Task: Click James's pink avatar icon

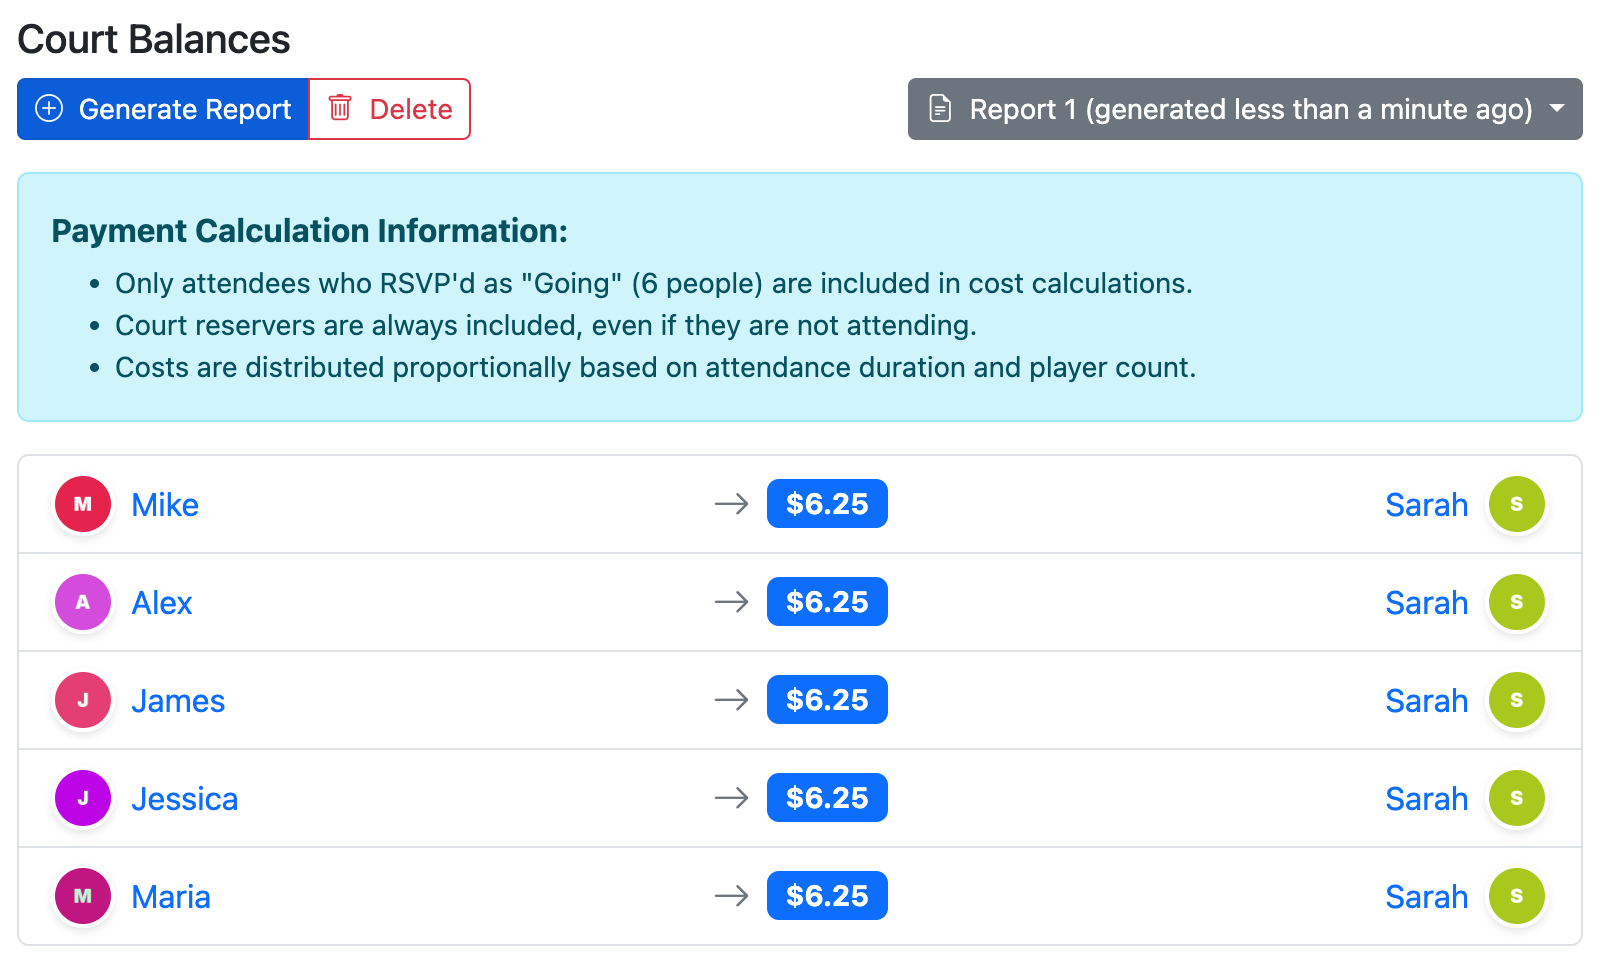Action: [x=83, y=701]
